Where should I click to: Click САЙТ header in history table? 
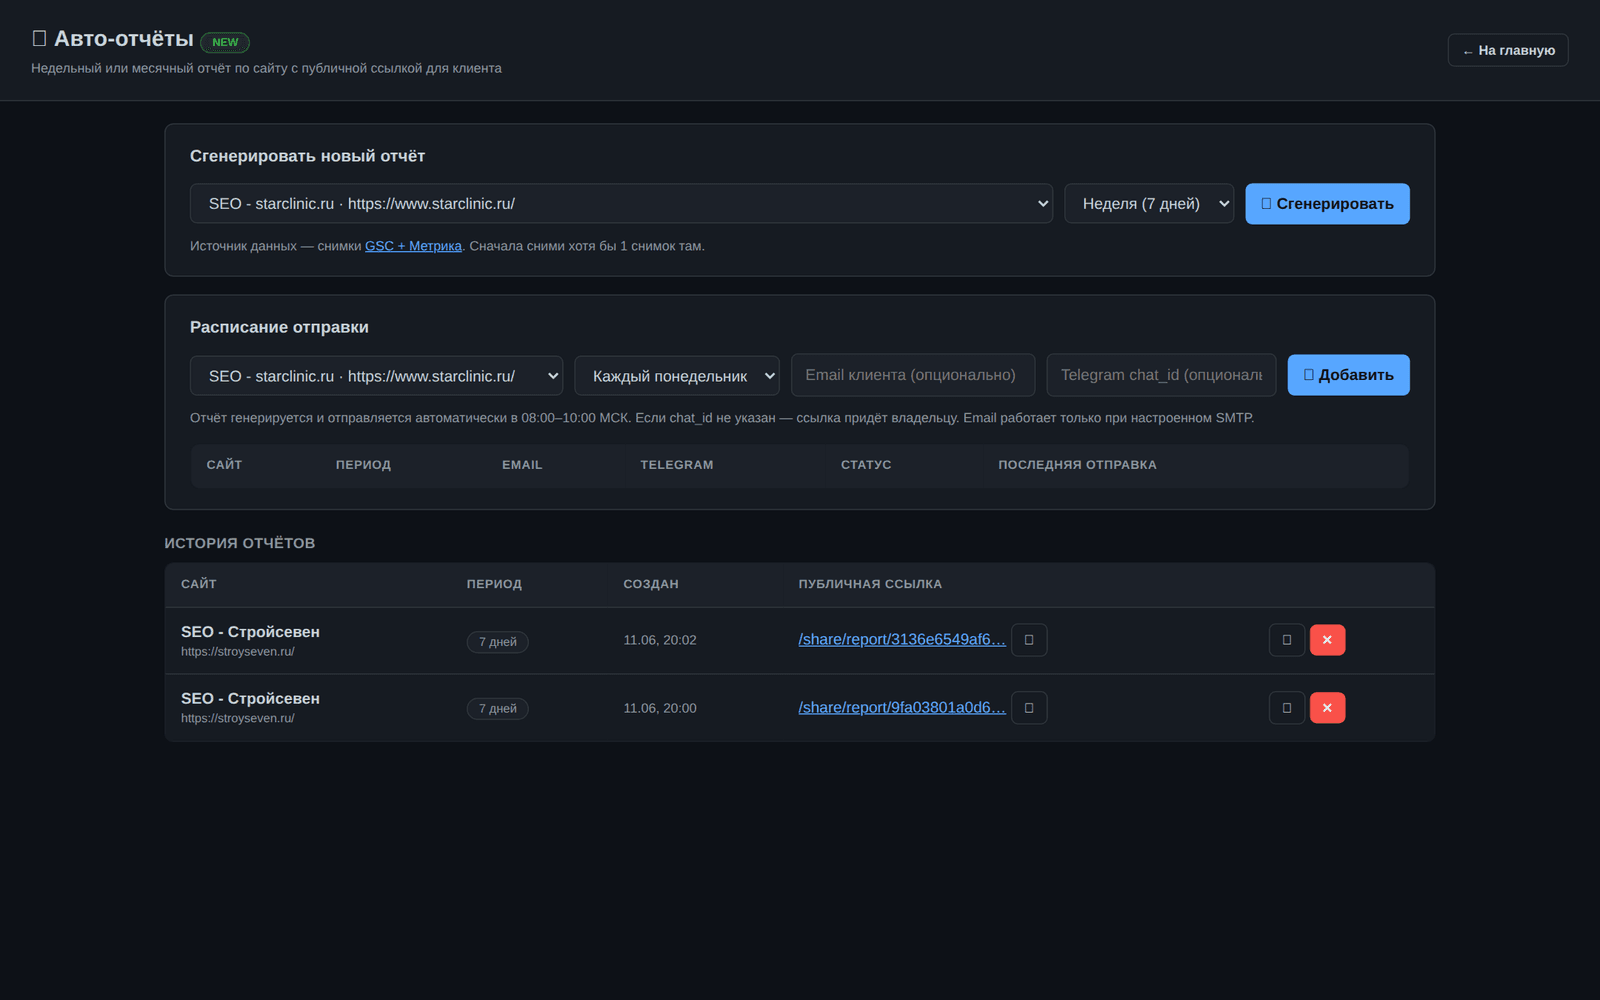[x=199, y=584]
